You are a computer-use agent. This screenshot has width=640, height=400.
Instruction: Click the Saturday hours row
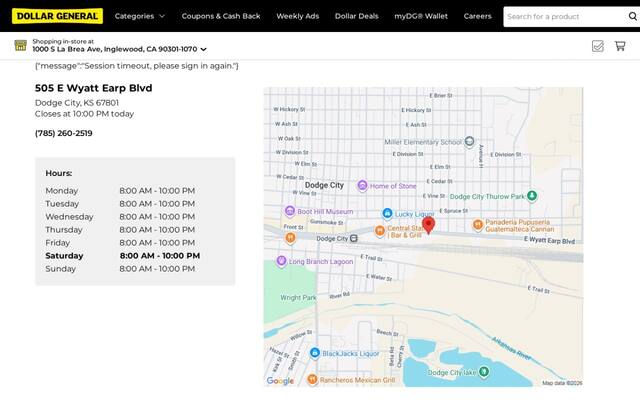[x=122, y=256]
